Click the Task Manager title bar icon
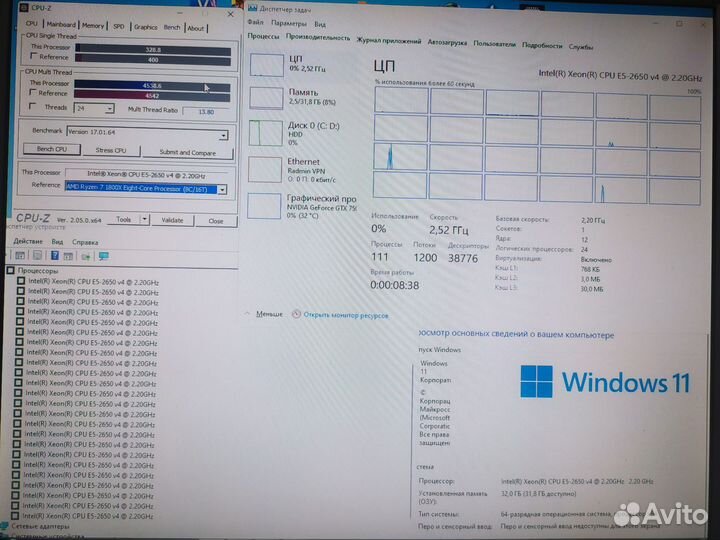The width and height of the screenshot is (720, 540). 253,8
